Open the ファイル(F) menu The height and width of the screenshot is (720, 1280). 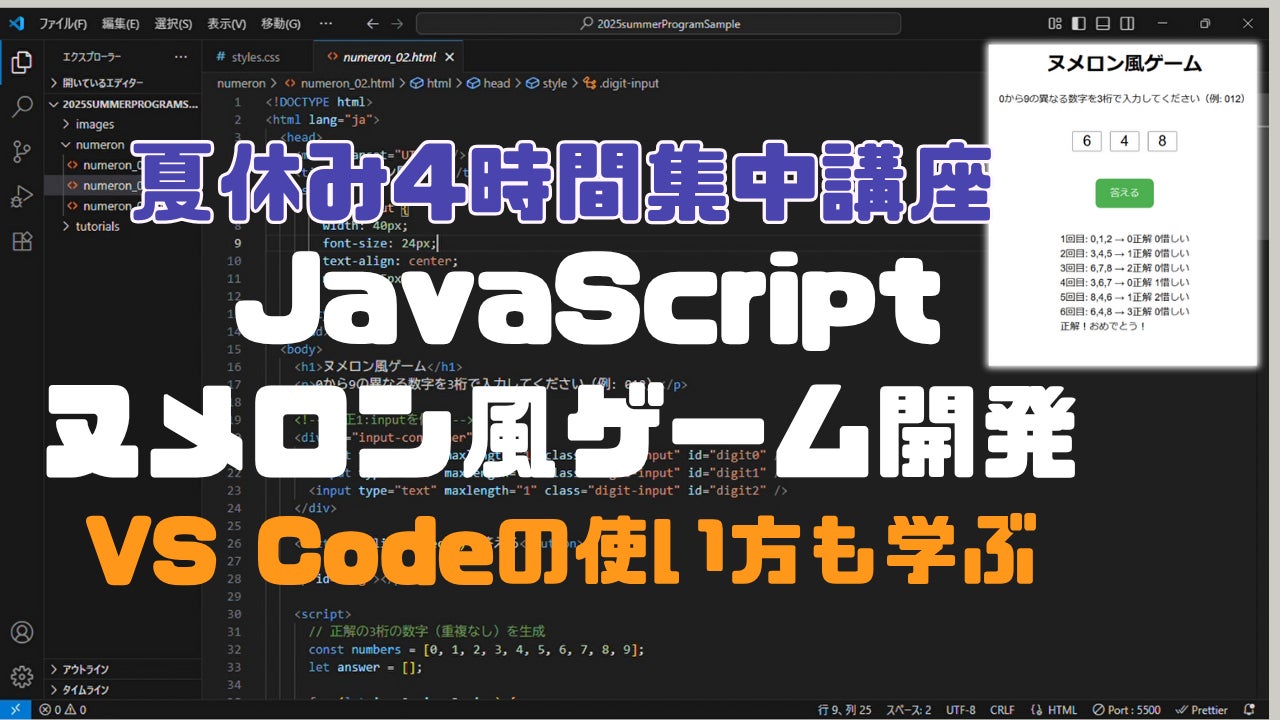tap(63, 23)
